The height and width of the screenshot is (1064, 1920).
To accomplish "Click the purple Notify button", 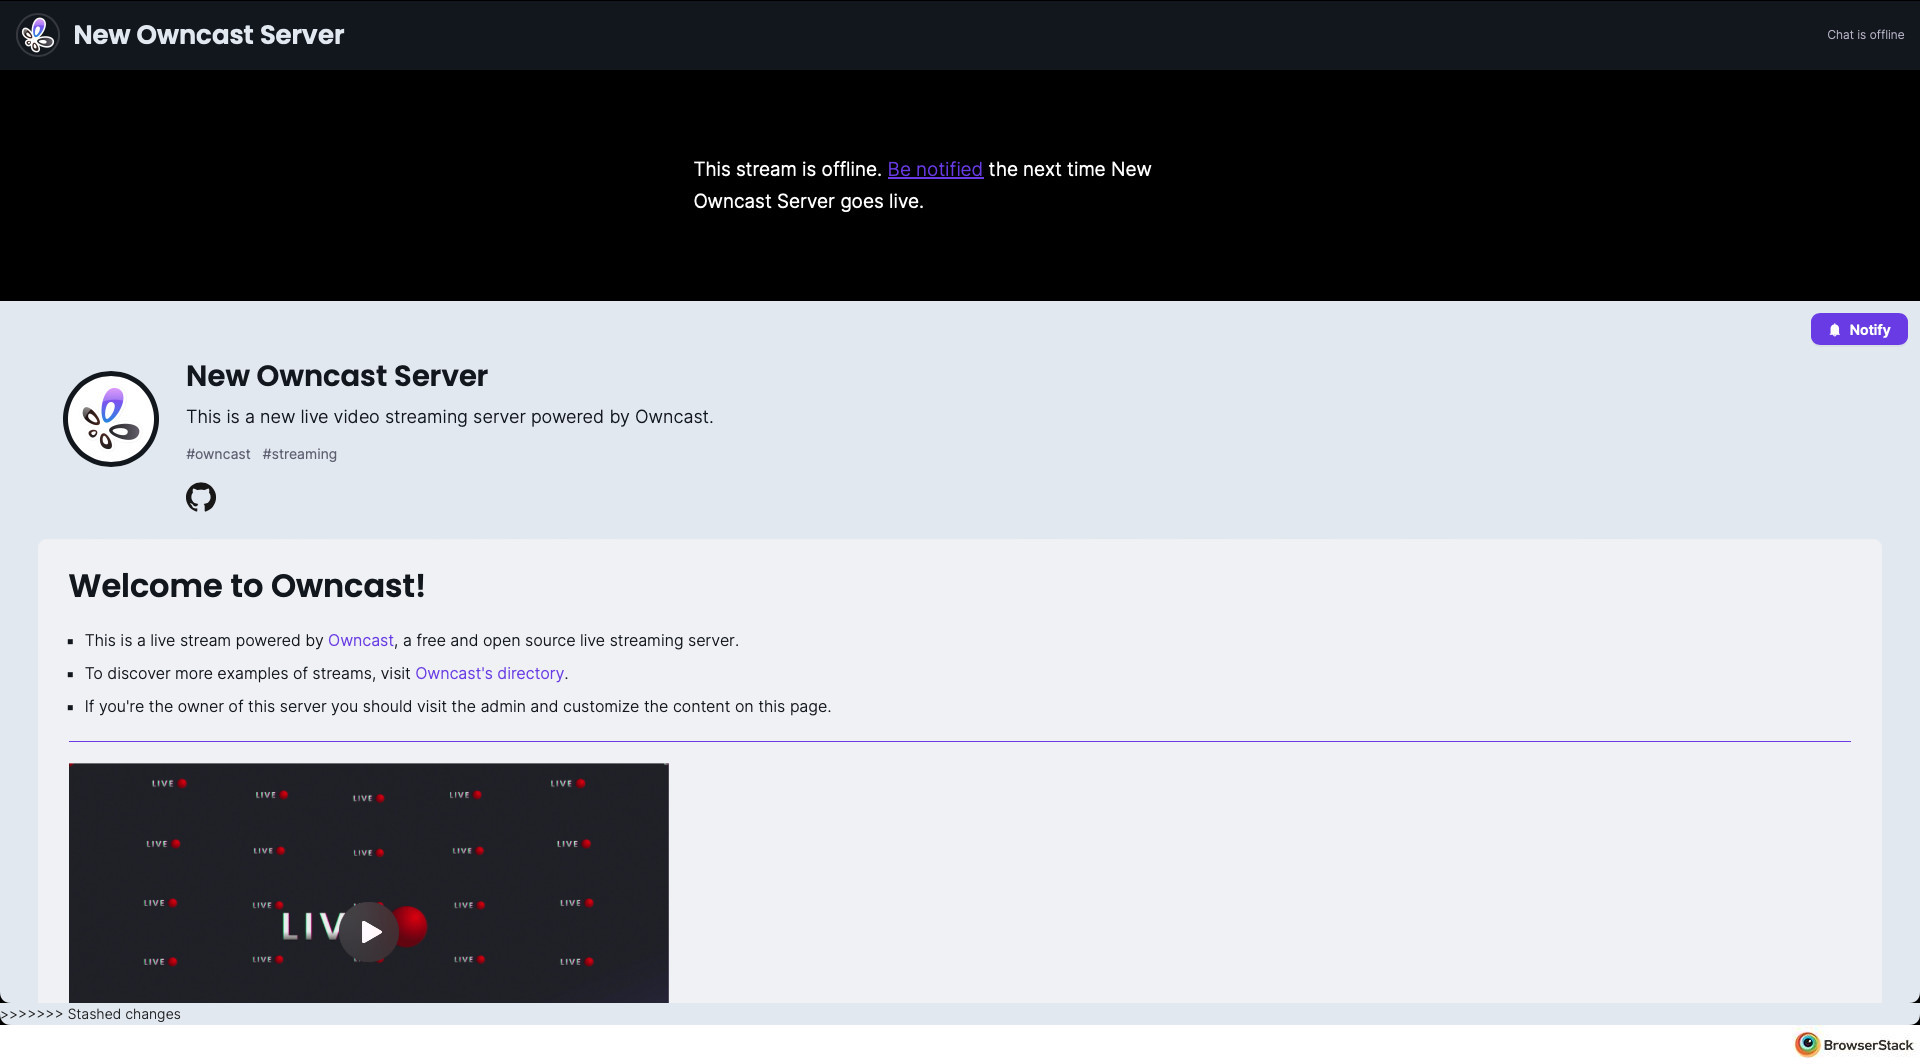I will (1858, 329).
